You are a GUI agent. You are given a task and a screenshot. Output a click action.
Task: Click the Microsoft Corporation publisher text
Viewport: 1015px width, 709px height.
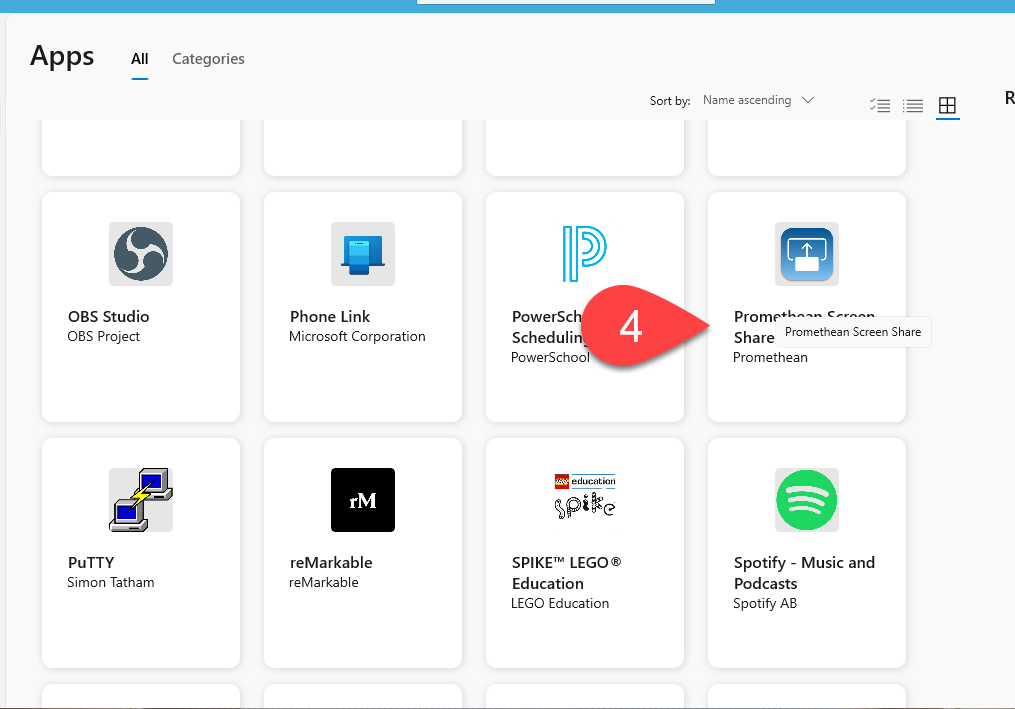[357, 337]
